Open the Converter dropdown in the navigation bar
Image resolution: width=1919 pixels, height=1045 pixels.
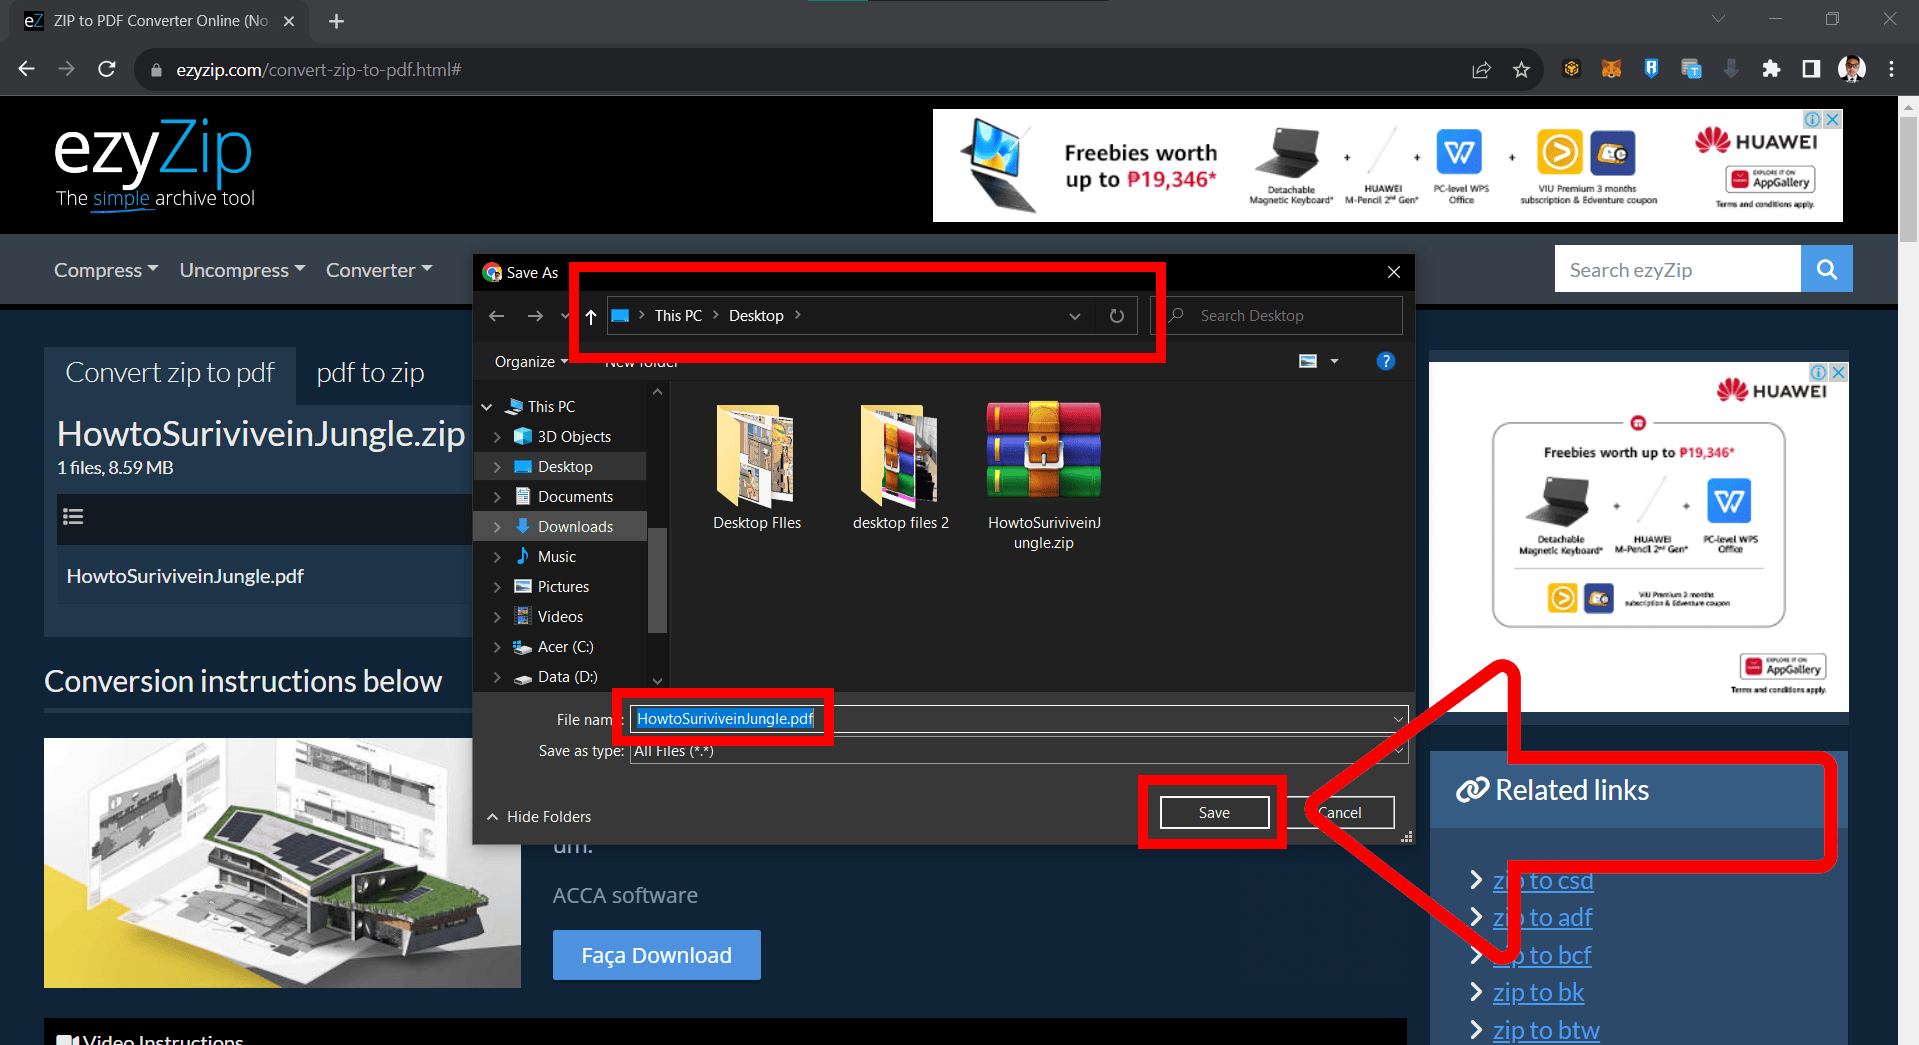pos(378,269)
